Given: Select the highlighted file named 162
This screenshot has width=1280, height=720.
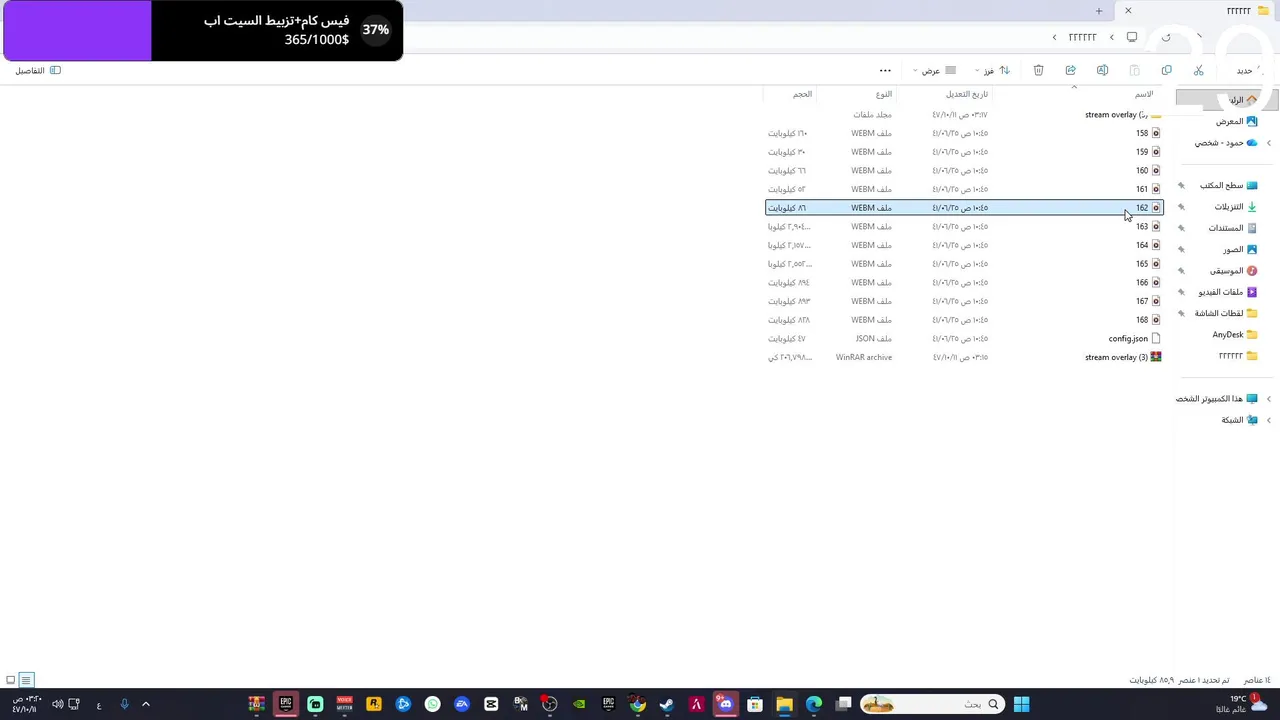Looking at the screenshot, I should point(964,208).
